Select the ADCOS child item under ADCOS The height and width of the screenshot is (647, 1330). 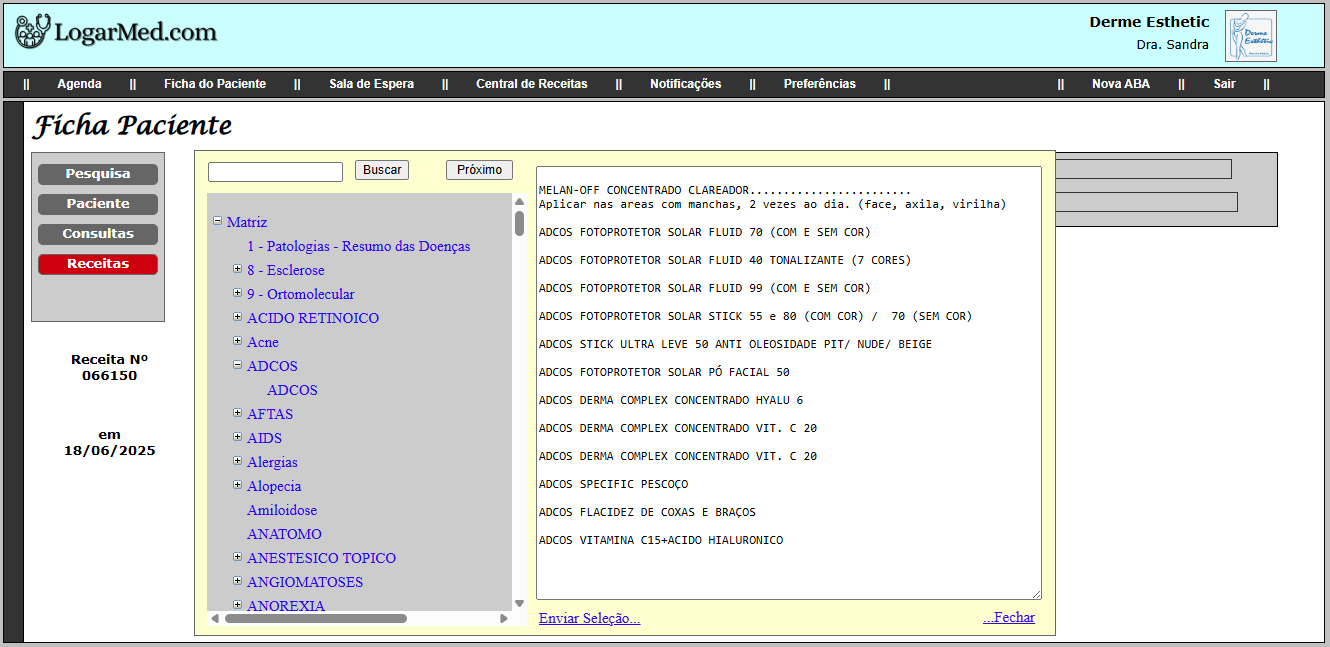[292, 390]
